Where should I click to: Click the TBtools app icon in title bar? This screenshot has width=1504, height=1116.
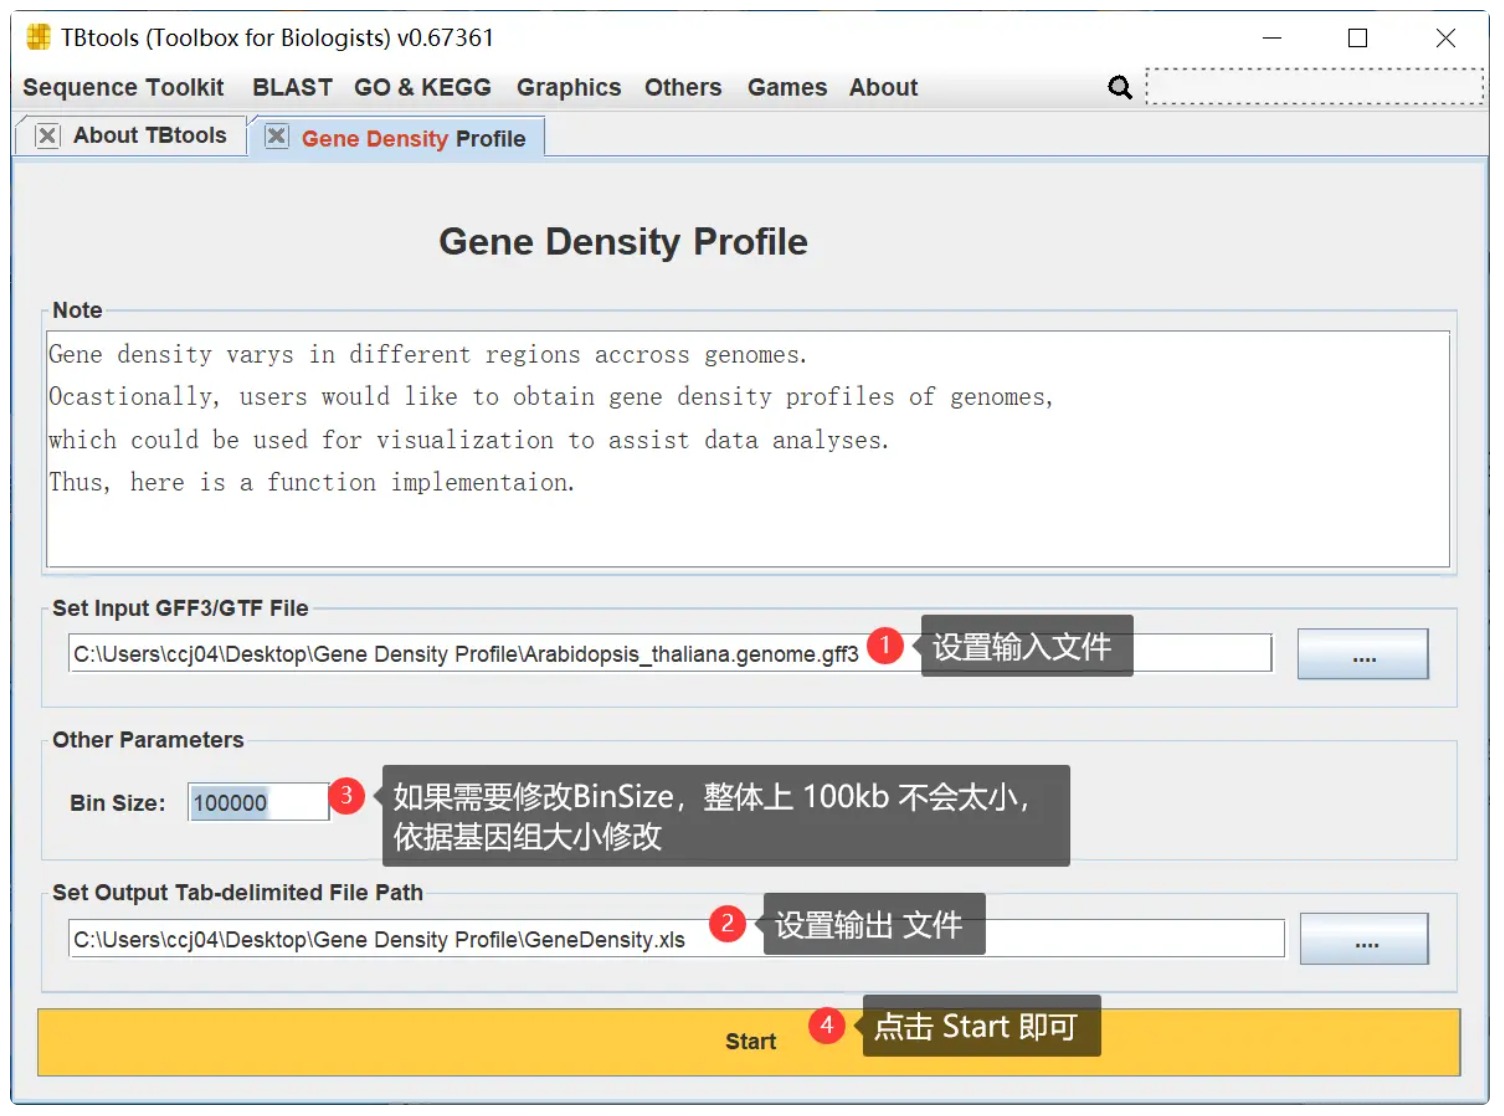point(38,38)
